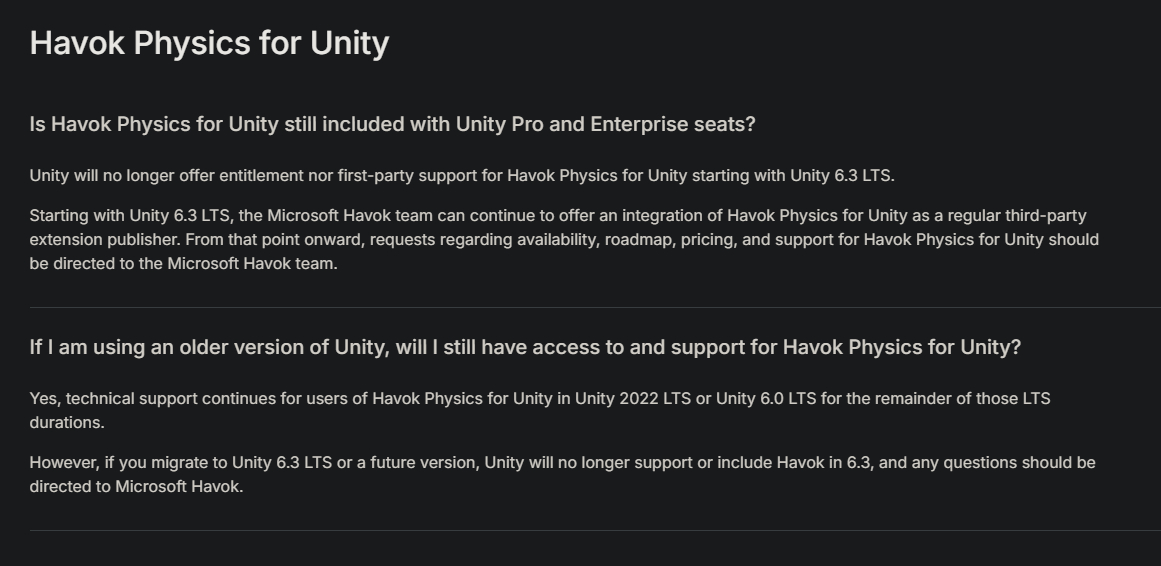Click the word "availability" in the paragraph
The width and height of the screenshot is (1161, 566).
pos(558,240)
